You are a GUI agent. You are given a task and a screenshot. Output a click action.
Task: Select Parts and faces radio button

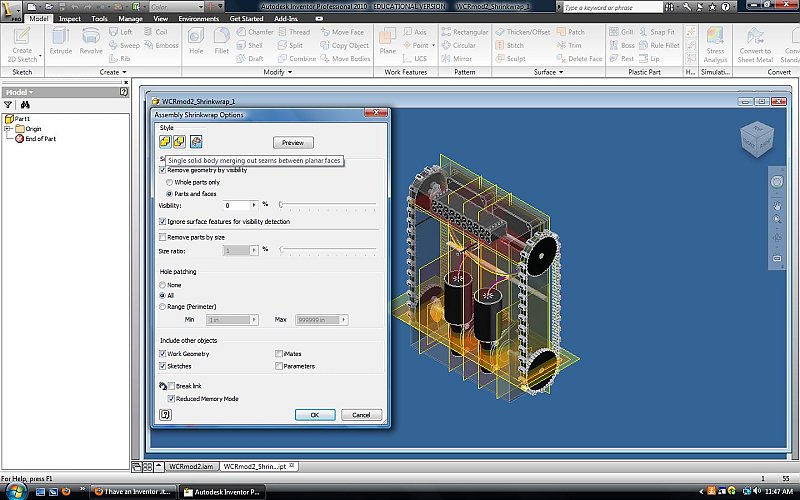pos(169,194)
